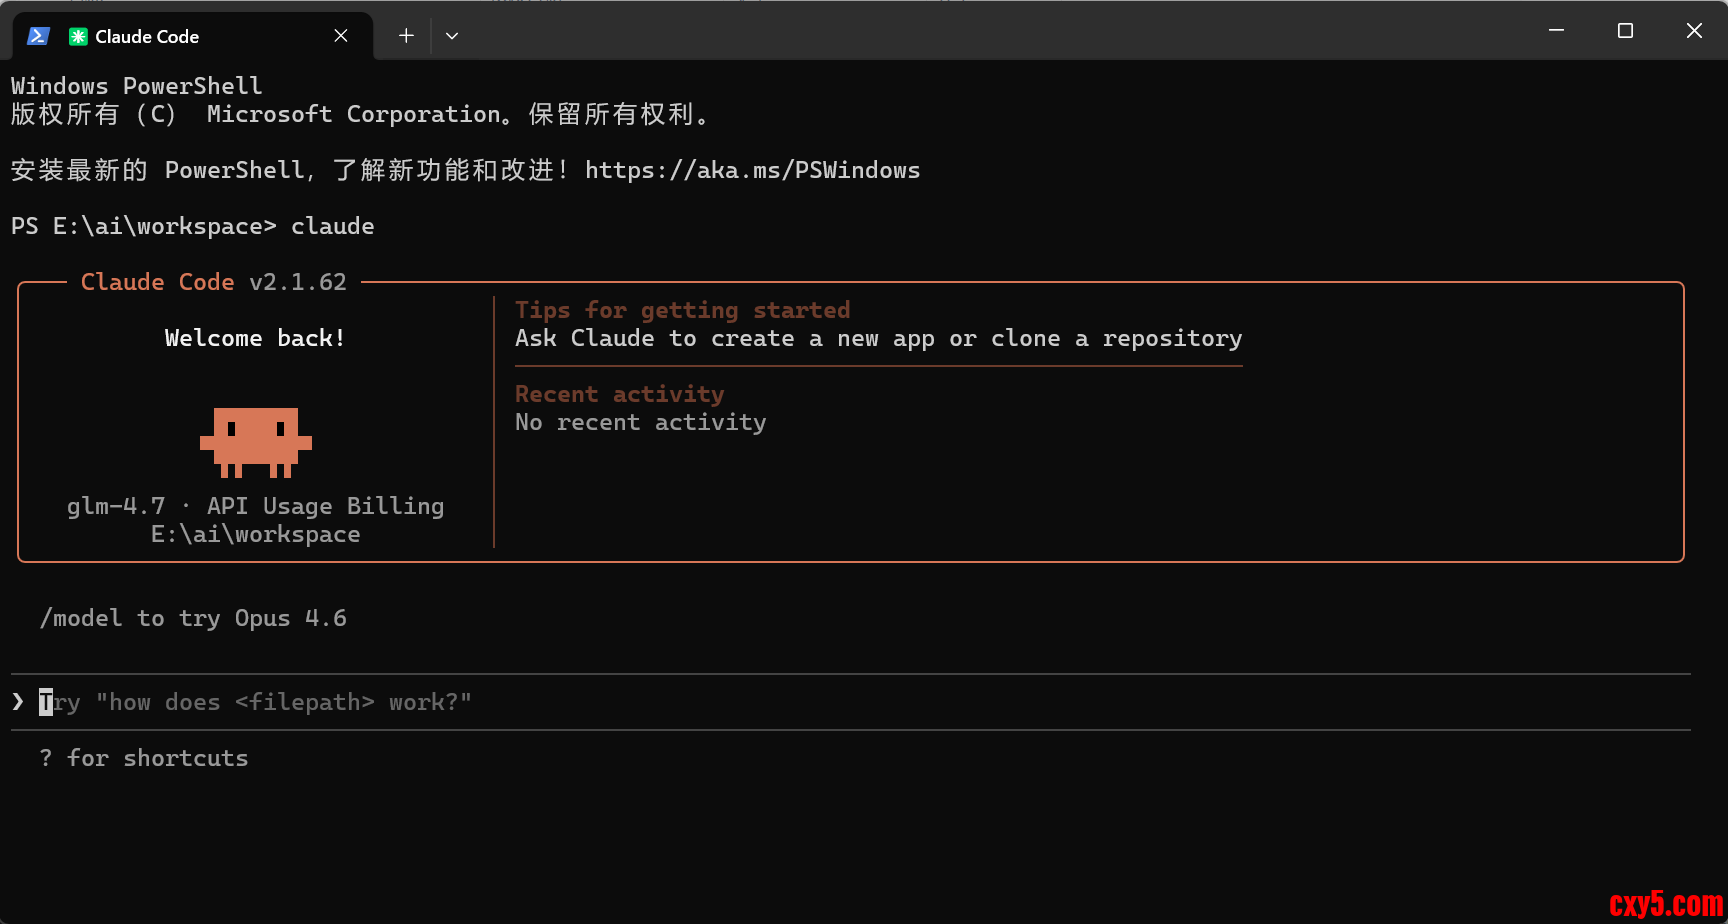Close the terminal window
This screenshot has height=924, width=1728.
pos(1694,31)
